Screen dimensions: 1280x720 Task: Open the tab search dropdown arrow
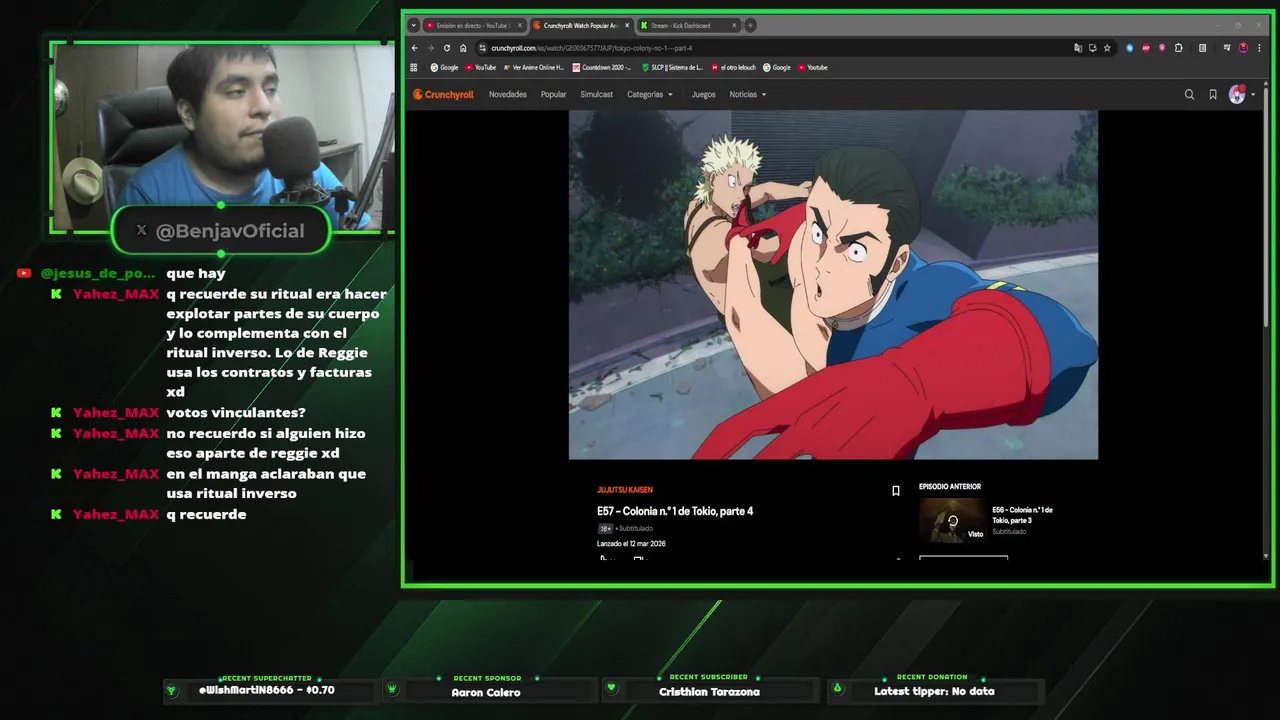point(414,25)
